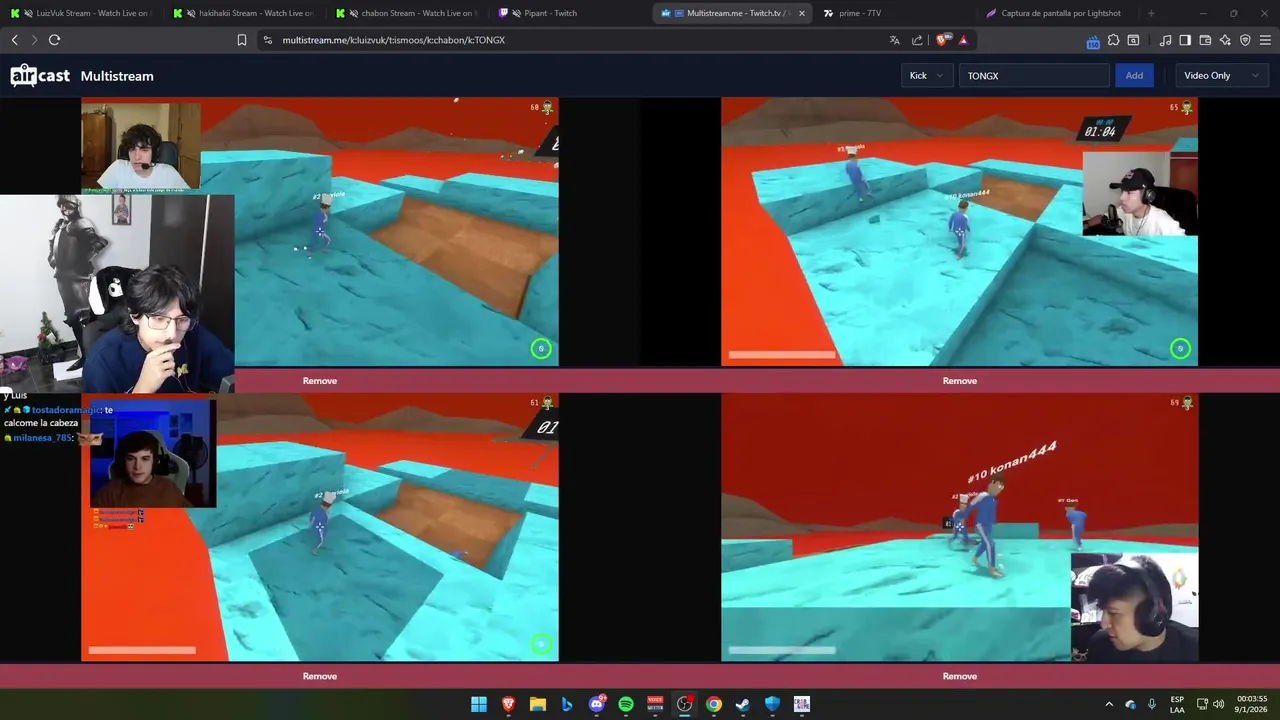Click the green circle icon on the top-left stream
The width and height of the screenshot is (1280, 720).
point(541,348)
